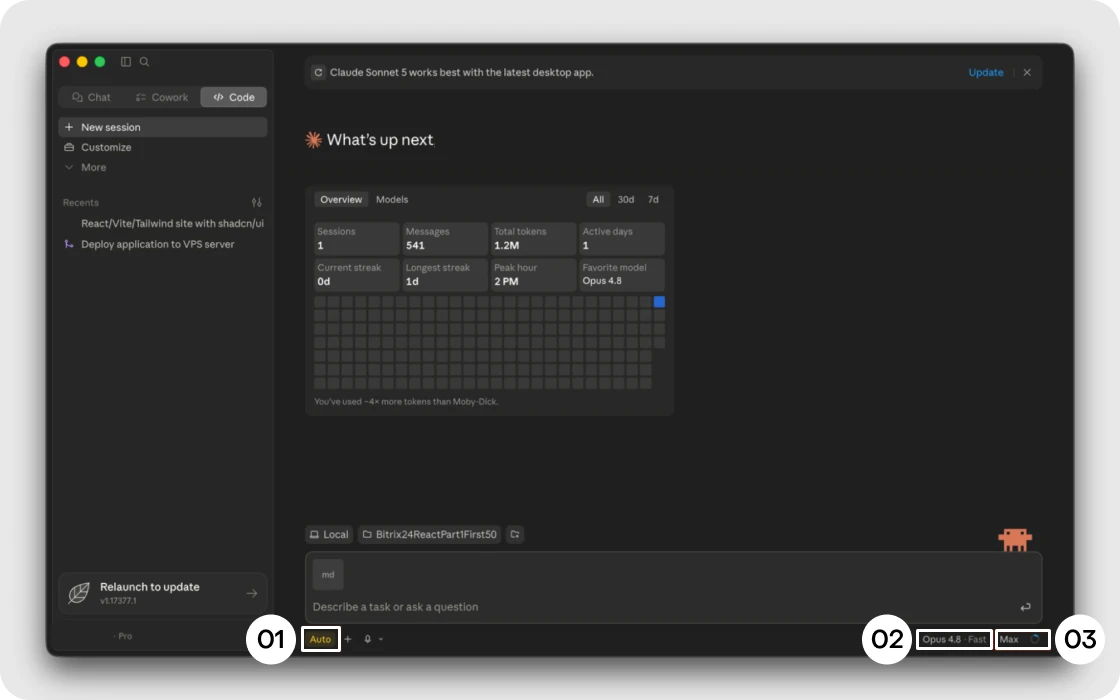This screenshot has height=700, width=1120.
Task: Click the Pro plan label
Action: tap(125, 636)
